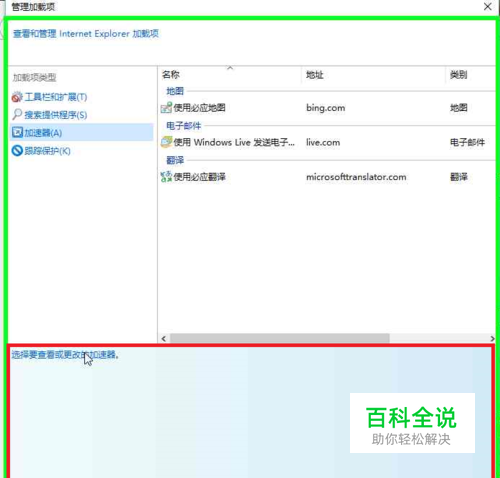The width and height of the screenshot is (500, 478).
Task: Click the 电子邮件 category cell
Action: 467,143
